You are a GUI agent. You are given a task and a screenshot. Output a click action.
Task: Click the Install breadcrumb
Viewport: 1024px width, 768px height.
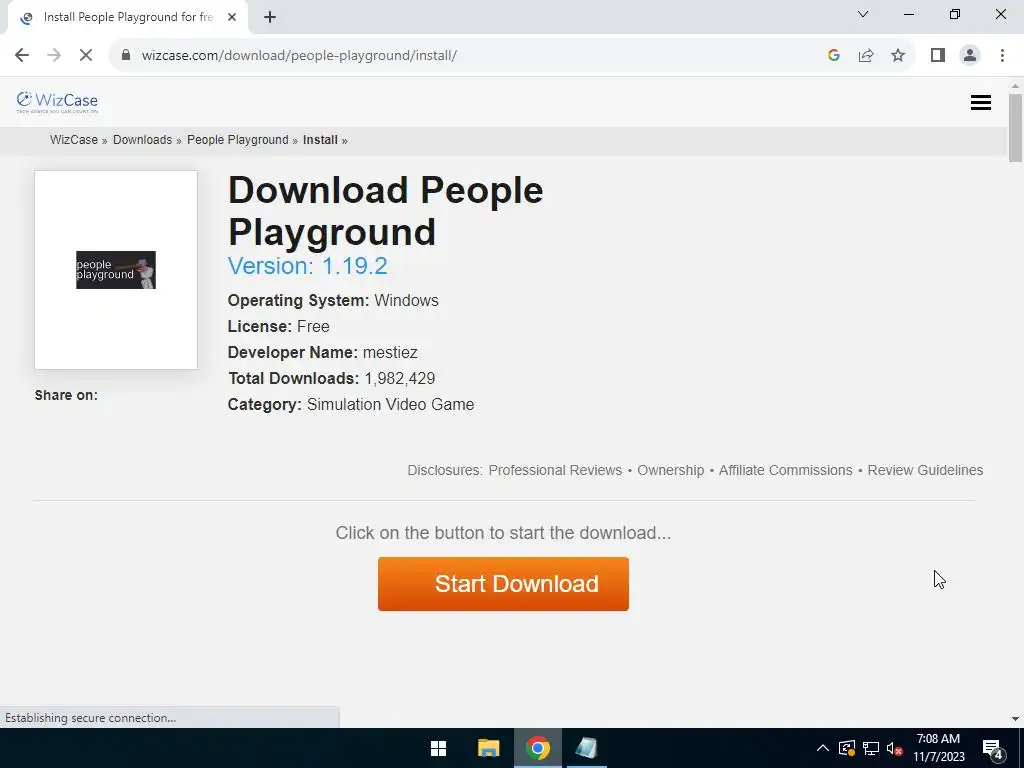[x=320, y=140]
